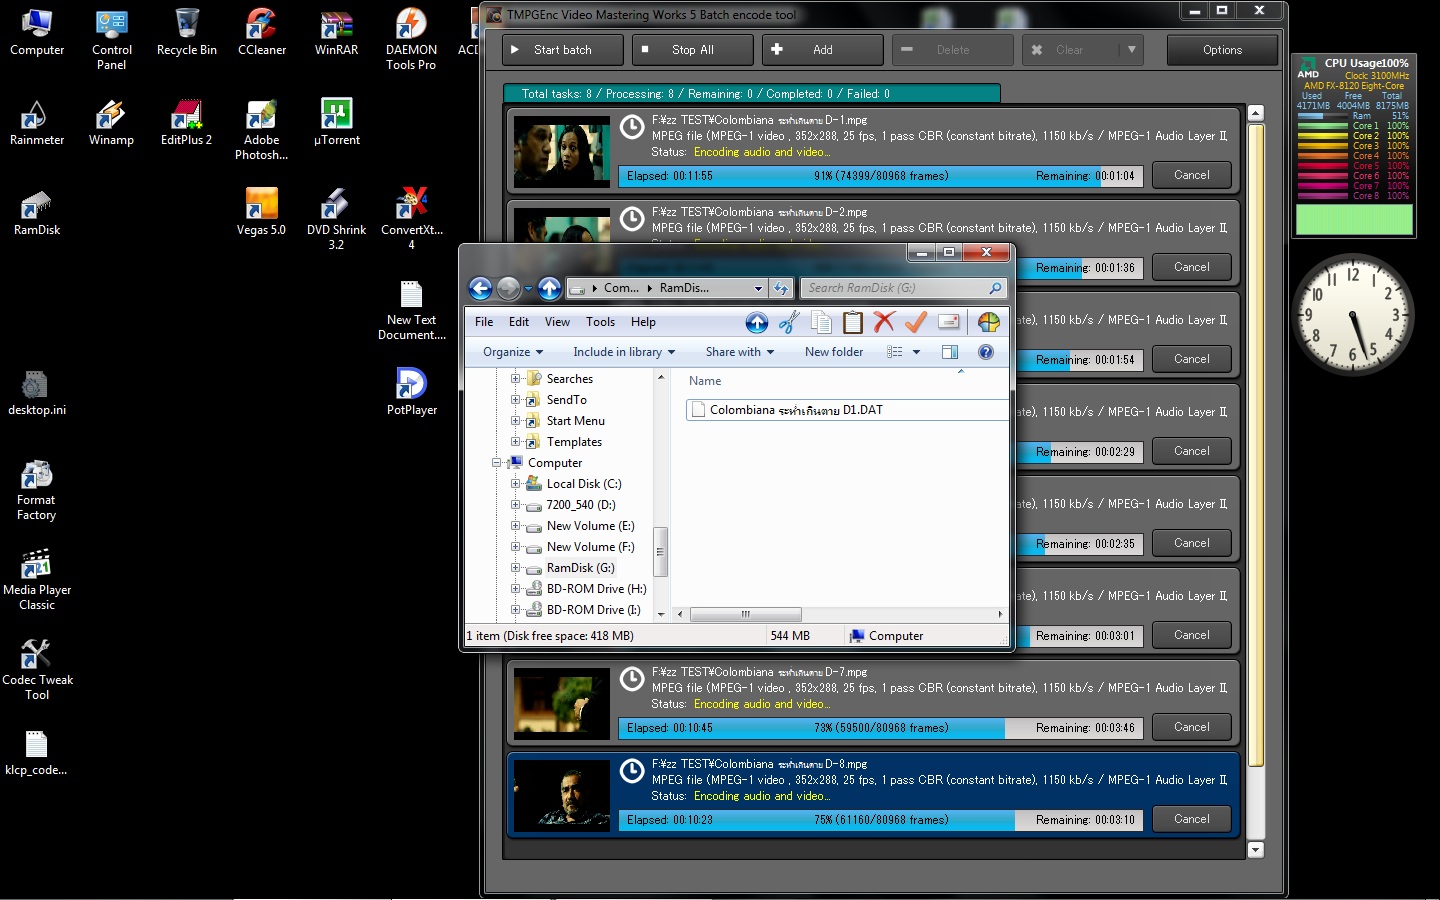Open the address bar history dropdown
The height and width of the screenshot is (900, 1440).
tap(758, 289)
